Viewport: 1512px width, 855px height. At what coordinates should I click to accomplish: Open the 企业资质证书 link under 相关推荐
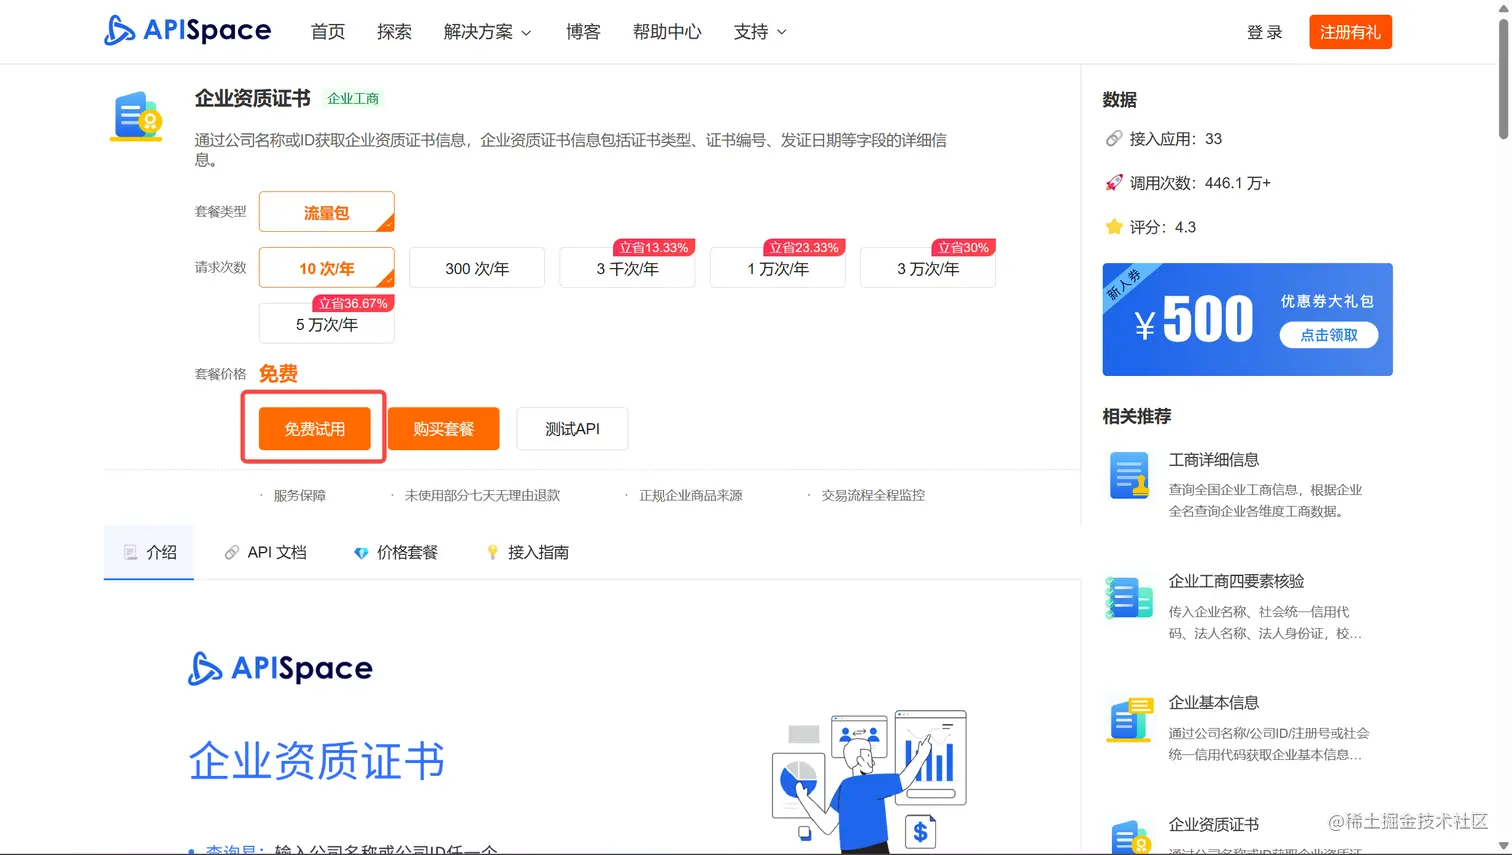(1213, 825)
